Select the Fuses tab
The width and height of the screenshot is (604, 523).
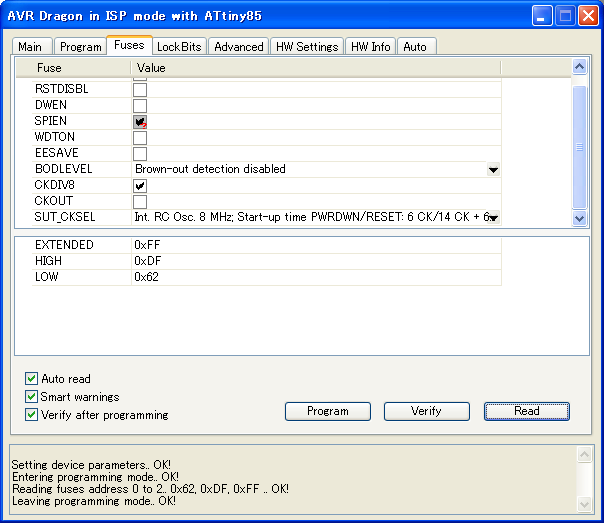click(129, 45)
